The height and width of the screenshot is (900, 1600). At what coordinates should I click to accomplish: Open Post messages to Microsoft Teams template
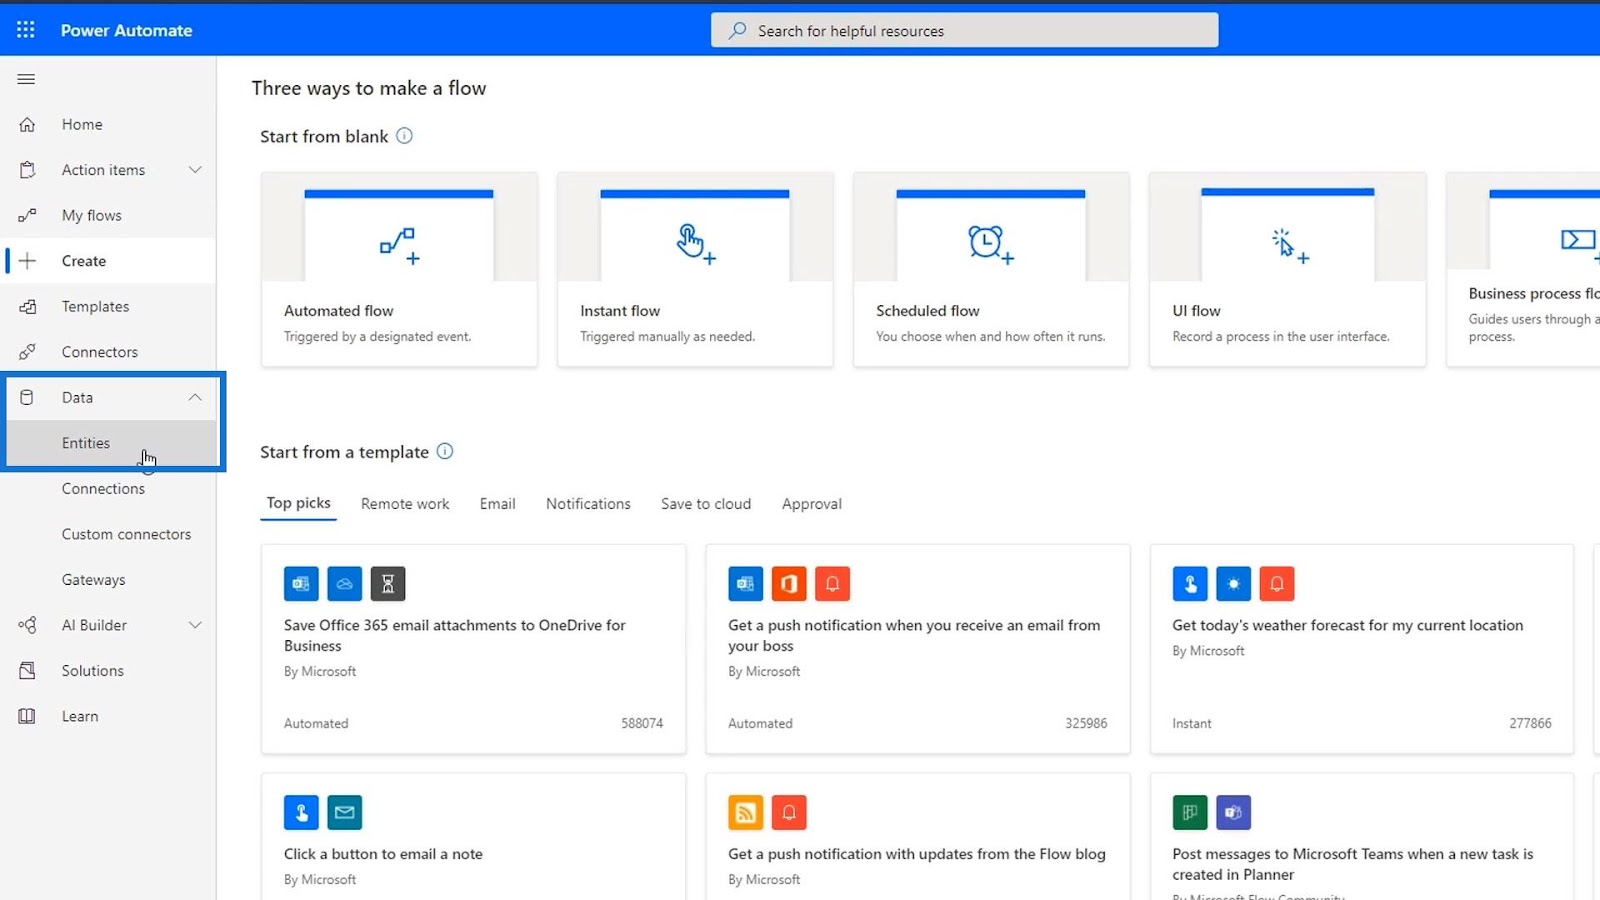coord(1362,836)
